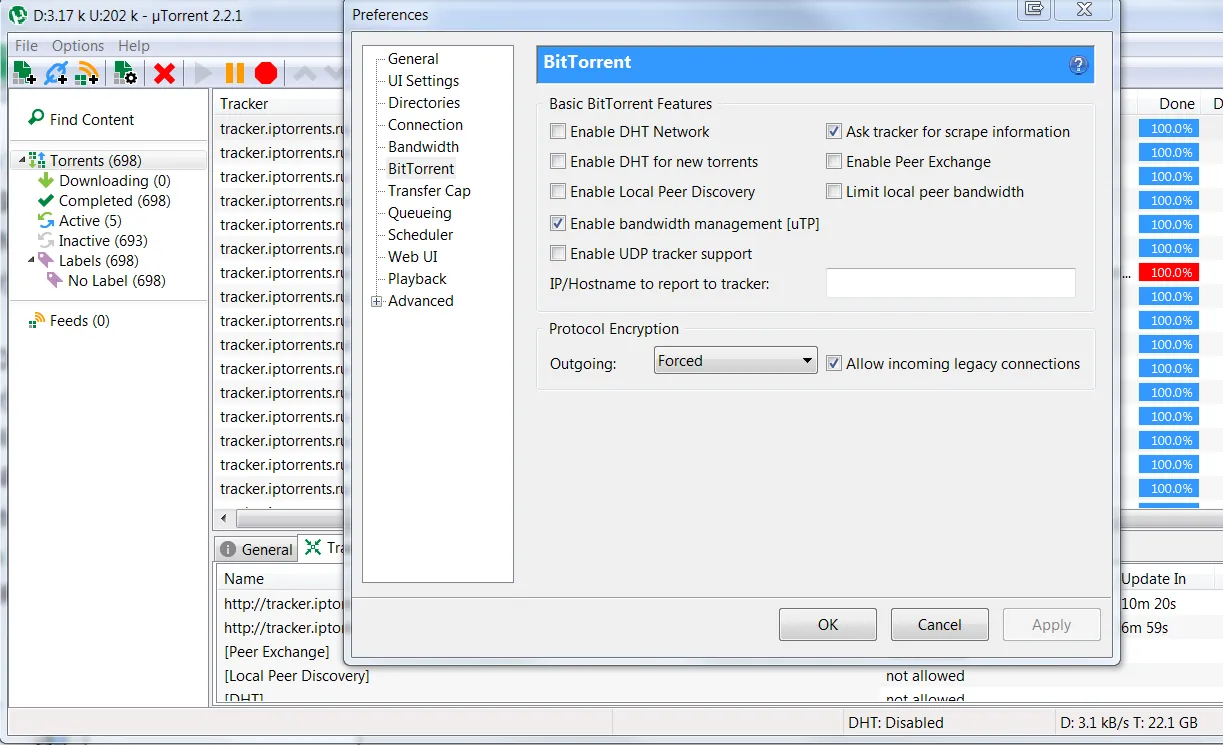
Task: Click the info icon on the lower General tab
Action: click(228, 549)
